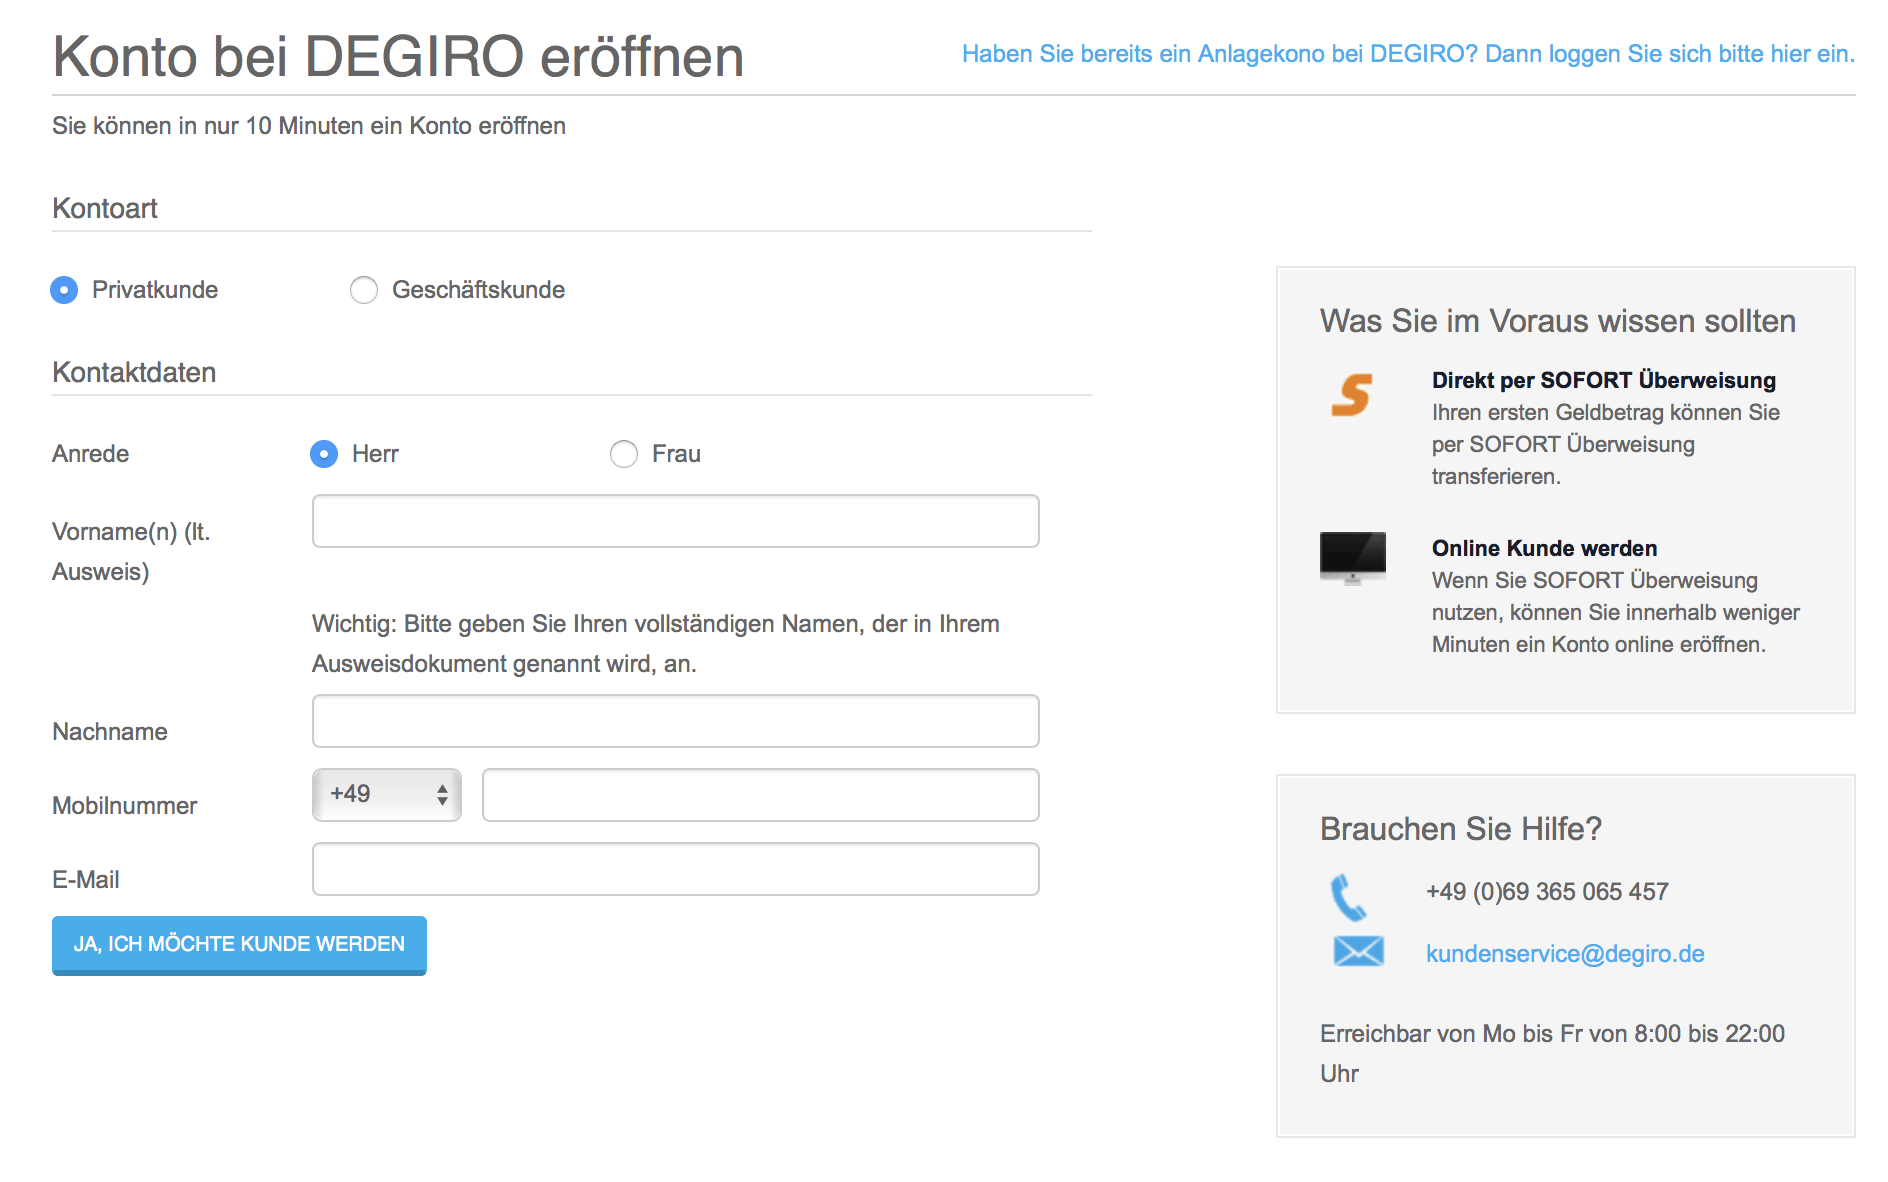This screenshot has height=1182, width=1888.
Task: Open the existing customer login link
Action: click(x=1408, y=54)
